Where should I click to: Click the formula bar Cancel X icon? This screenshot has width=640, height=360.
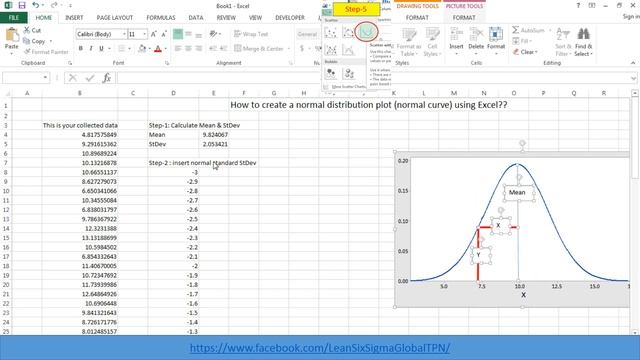tap(73, 78)
